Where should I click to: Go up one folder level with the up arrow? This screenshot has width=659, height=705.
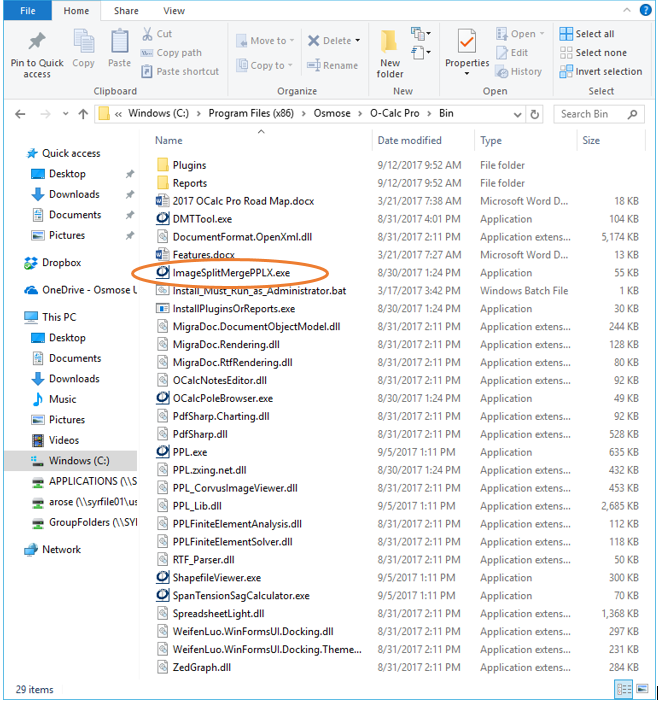(83, 114)
